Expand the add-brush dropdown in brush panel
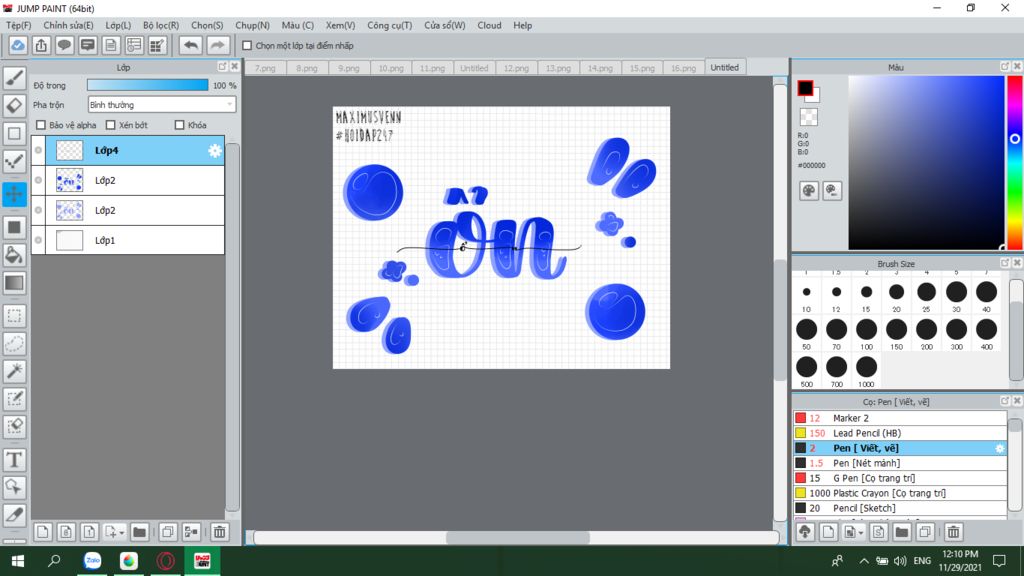This screenshot has height=576, width=1024. coord(861,533)
